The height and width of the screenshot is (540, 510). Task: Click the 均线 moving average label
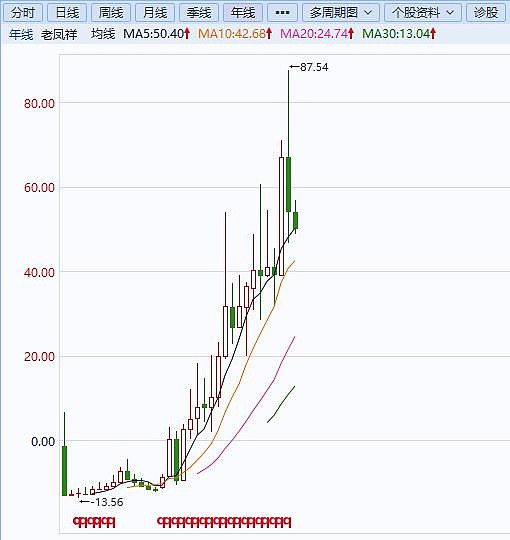coord(103,34)
